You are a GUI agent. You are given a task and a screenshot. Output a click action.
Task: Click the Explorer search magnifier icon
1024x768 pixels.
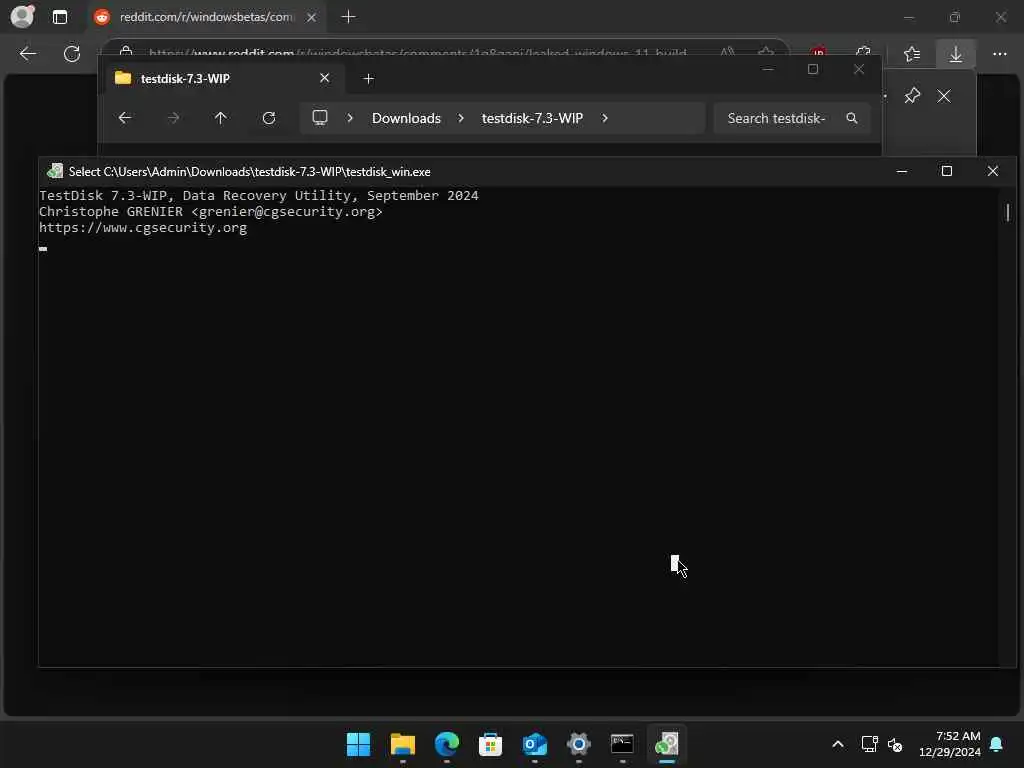coord(852,118)
